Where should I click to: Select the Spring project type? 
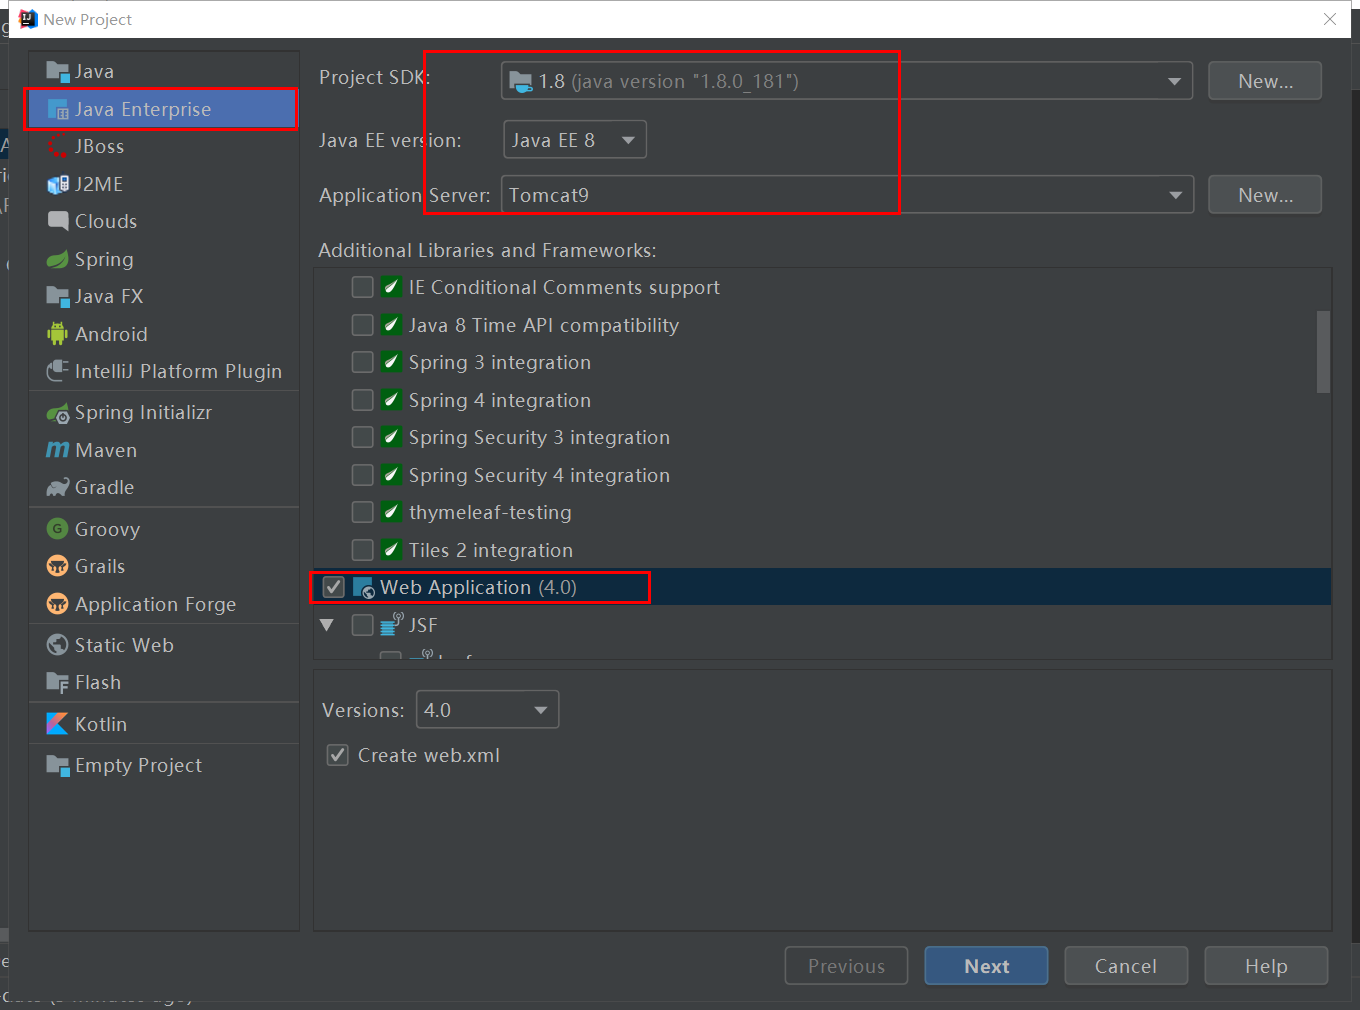[x=164, y=259]
